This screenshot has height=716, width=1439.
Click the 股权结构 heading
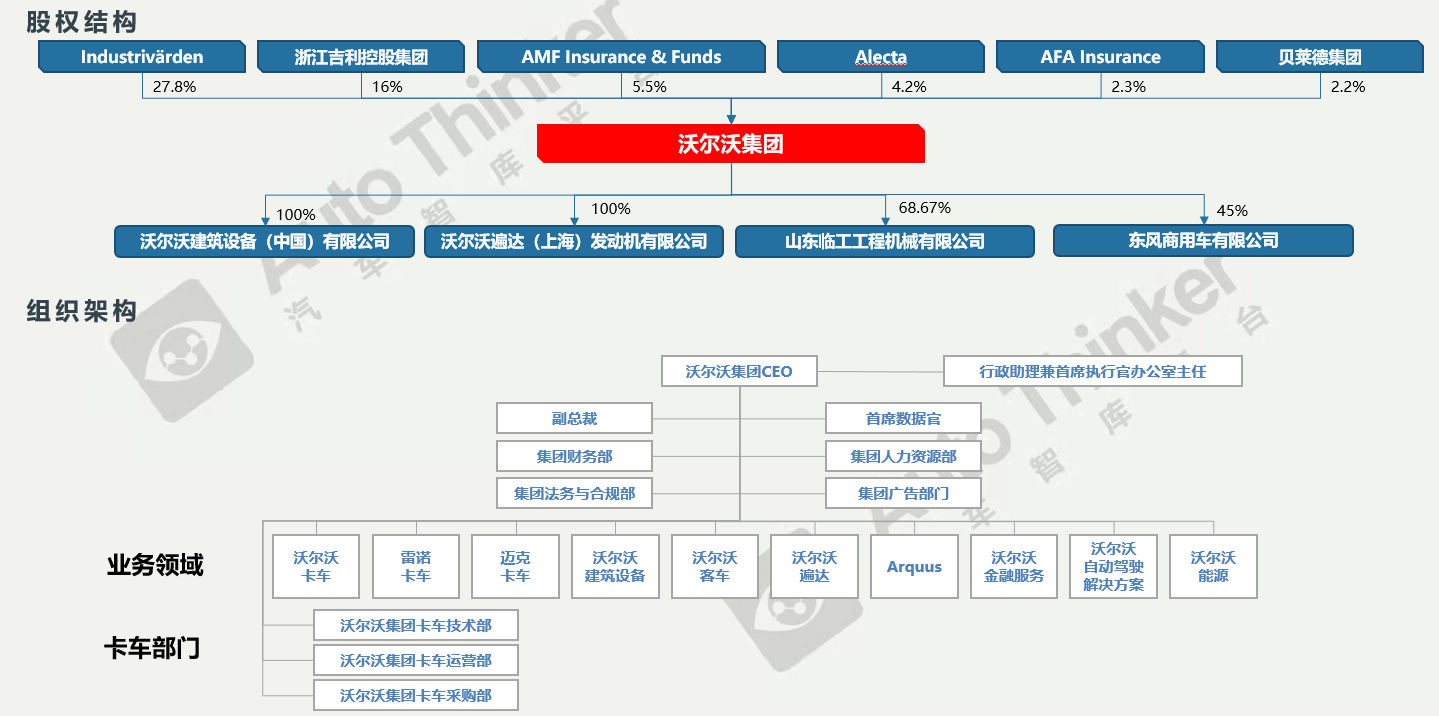[82, 21]
